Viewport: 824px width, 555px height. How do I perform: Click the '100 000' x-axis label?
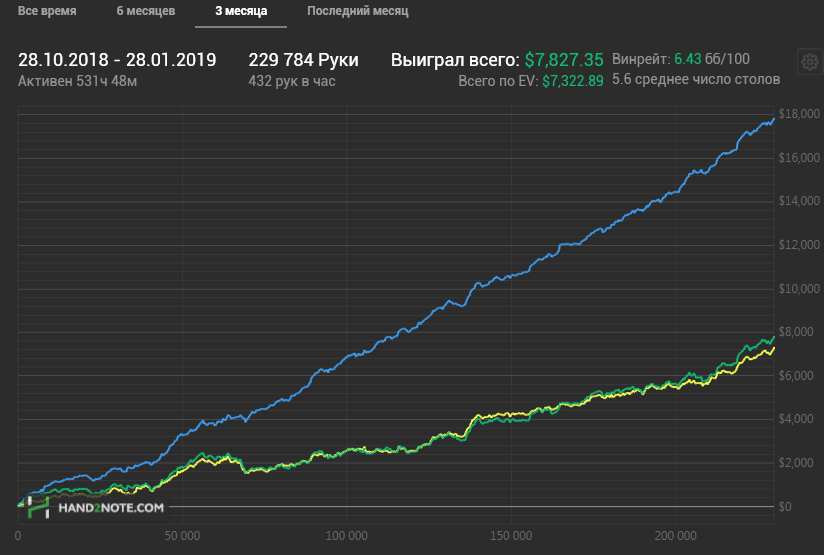pos(347,536)
